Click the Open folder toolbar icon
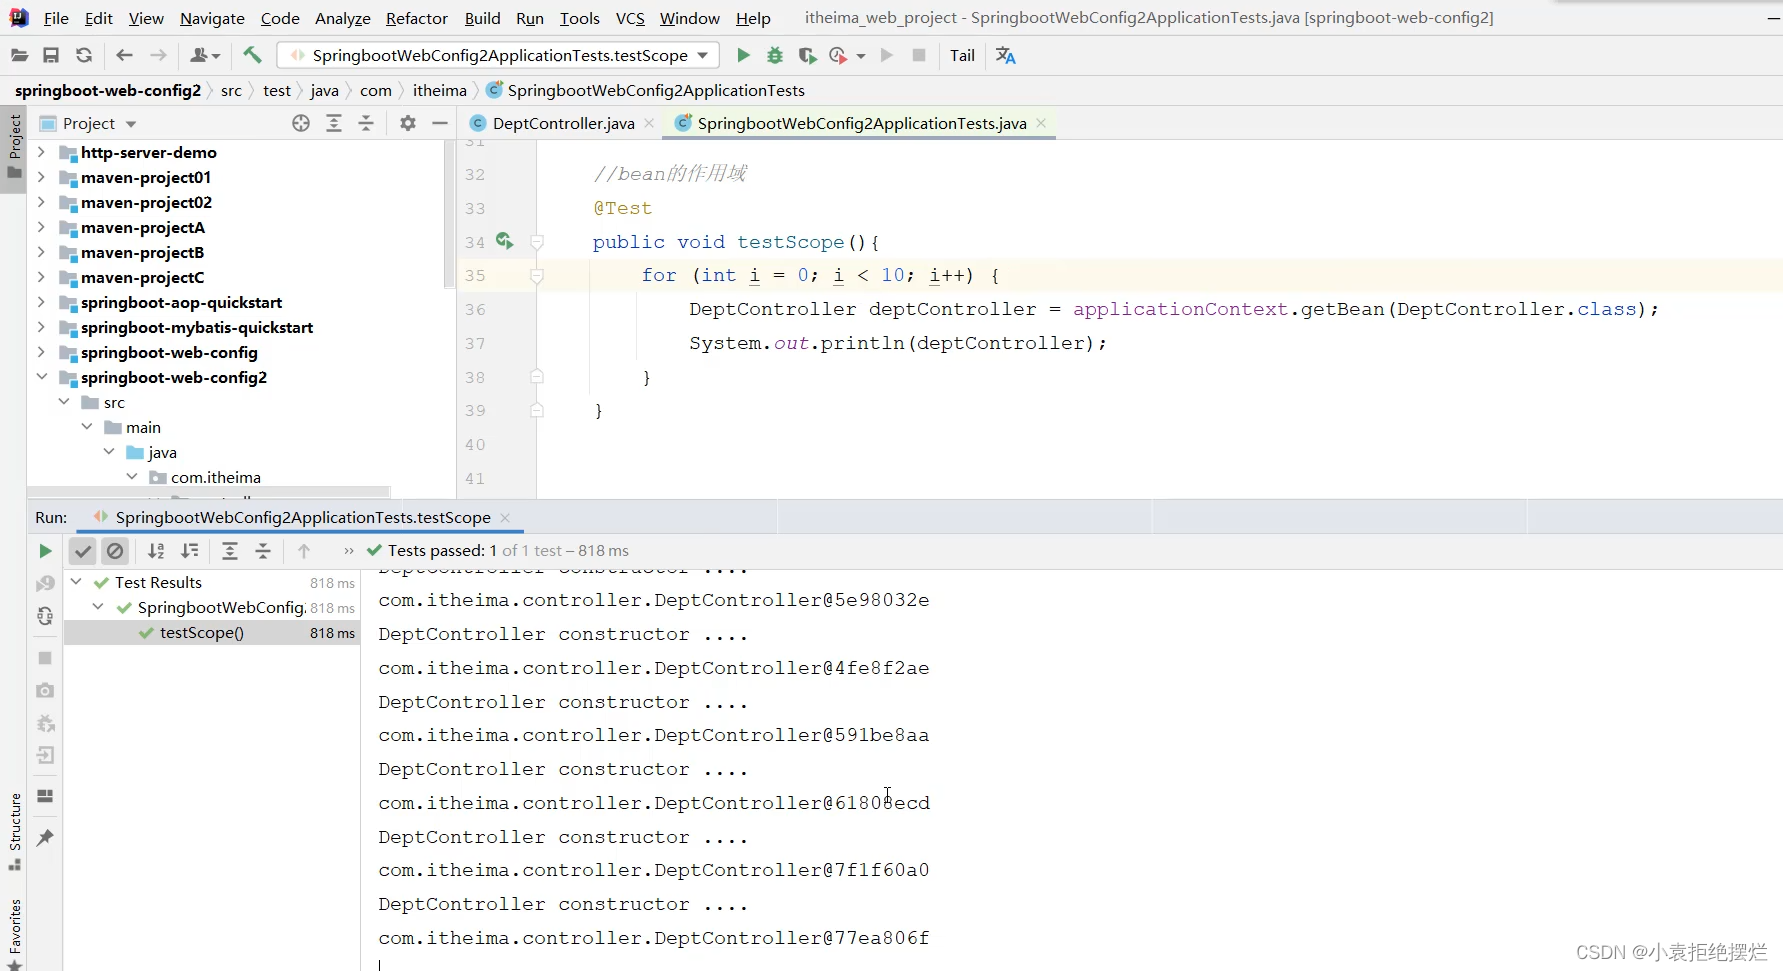Screen dimensions: 1783x971 coord(19,56)
